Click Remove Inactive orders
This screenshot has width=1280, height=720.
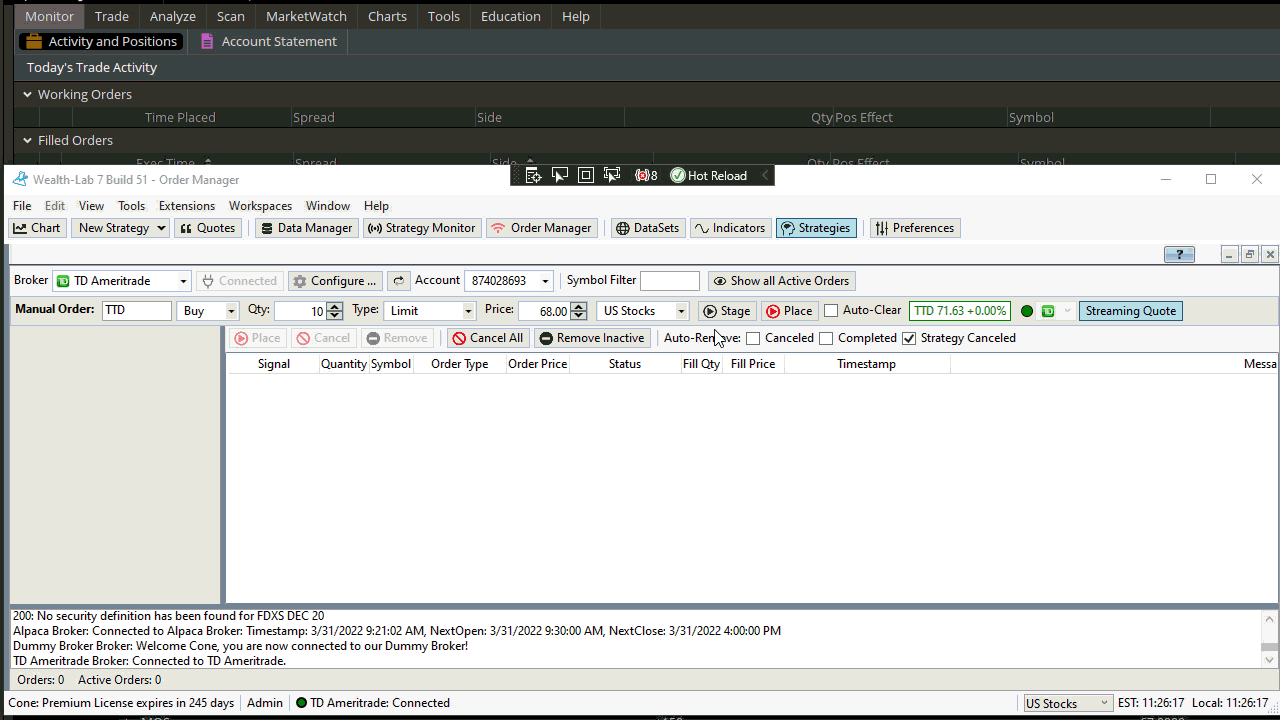point(592,338)
